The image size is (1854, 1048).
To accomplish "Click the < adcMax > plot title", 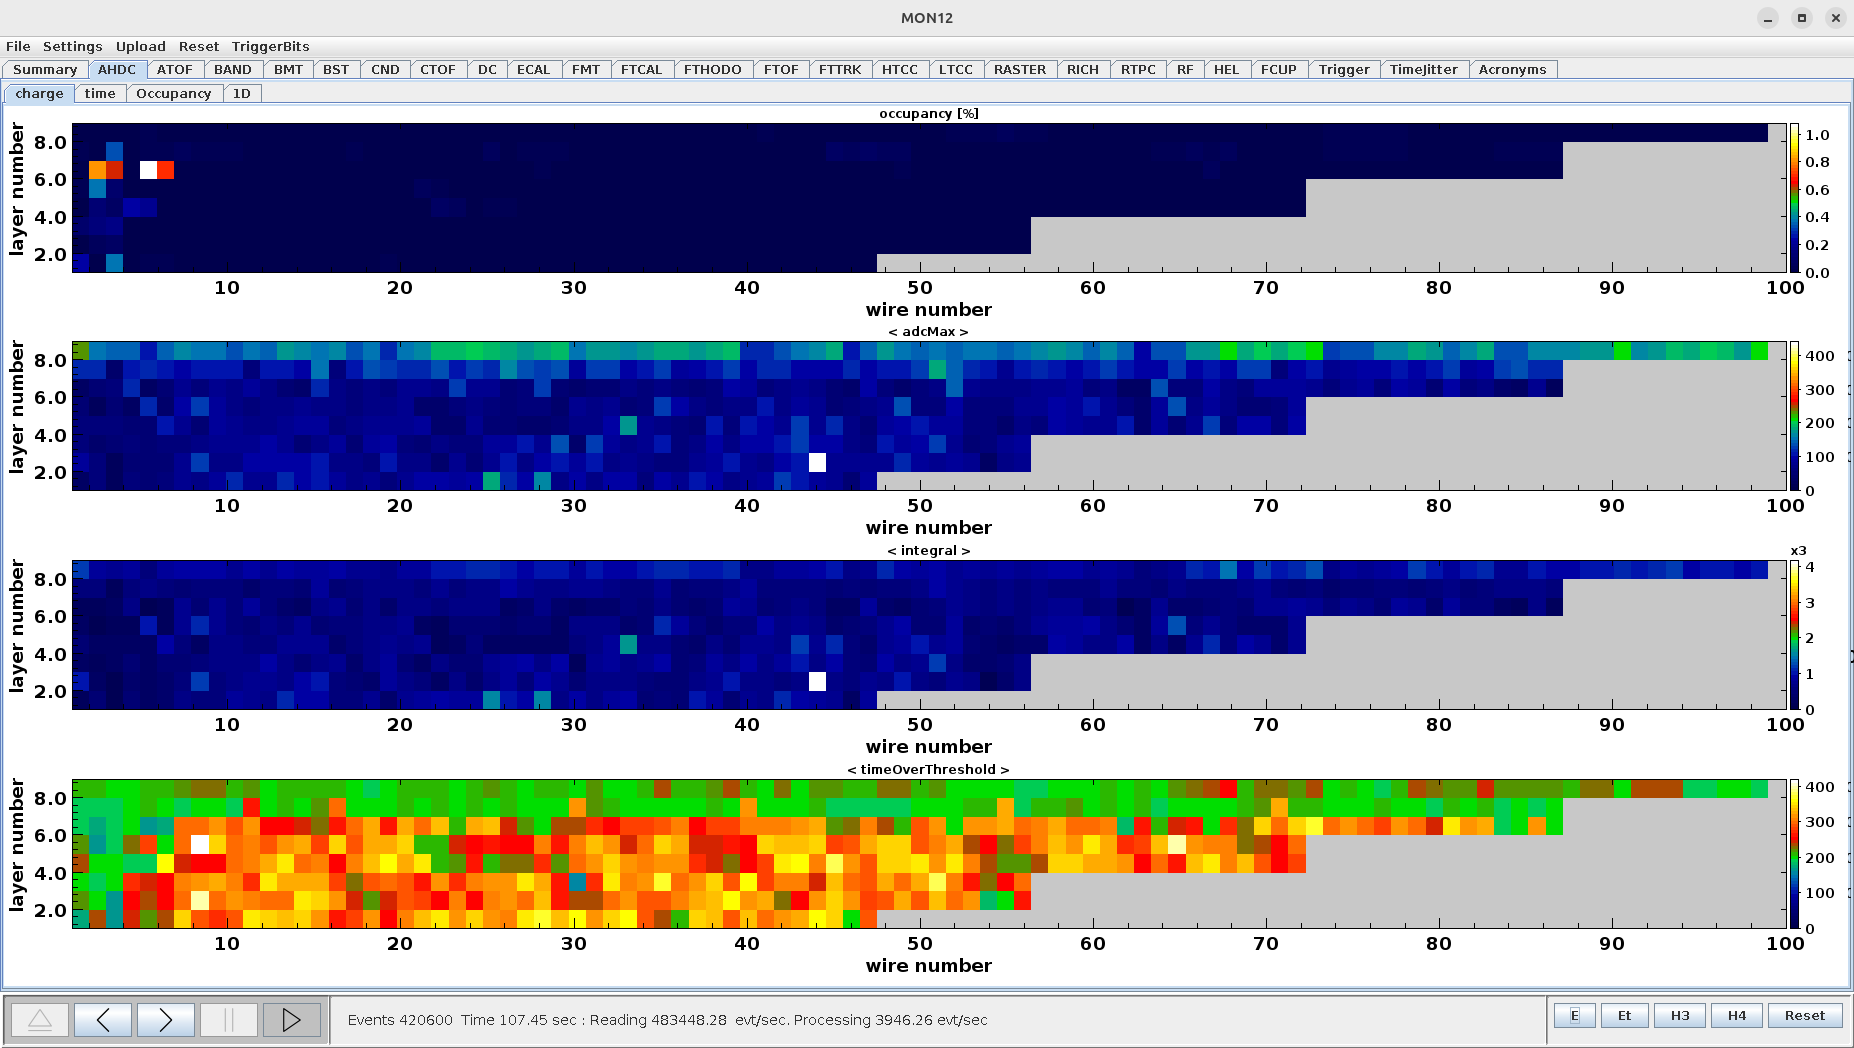I will pos(929,331).
